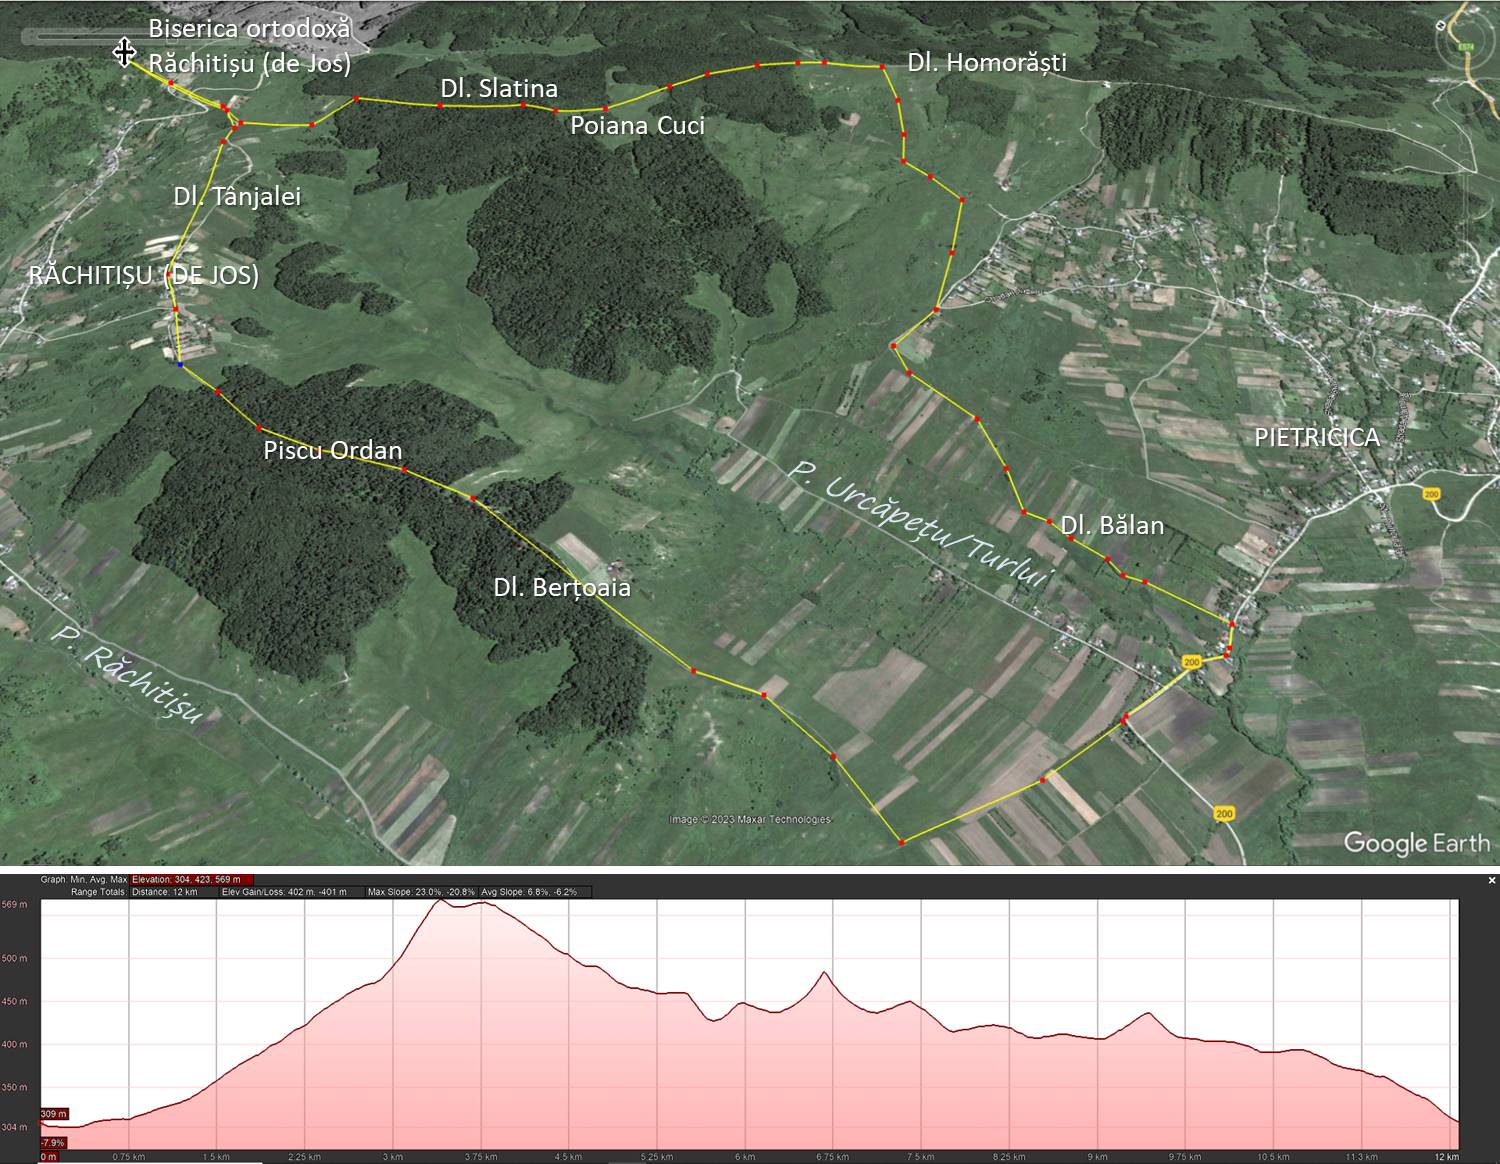Click the lower route 200 road shield

[x=1224, y=814]
